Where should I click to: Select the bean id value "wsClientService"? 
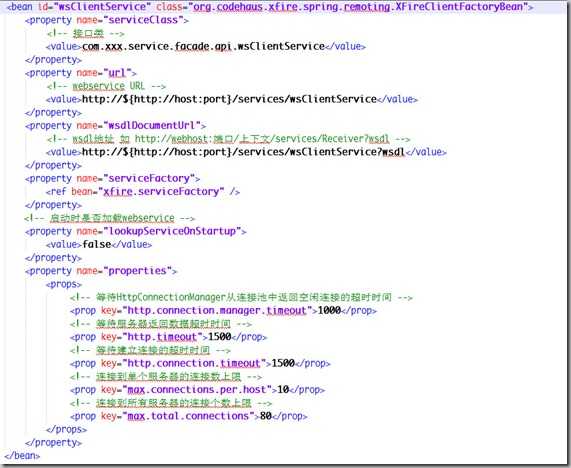[x=101, y=7]
